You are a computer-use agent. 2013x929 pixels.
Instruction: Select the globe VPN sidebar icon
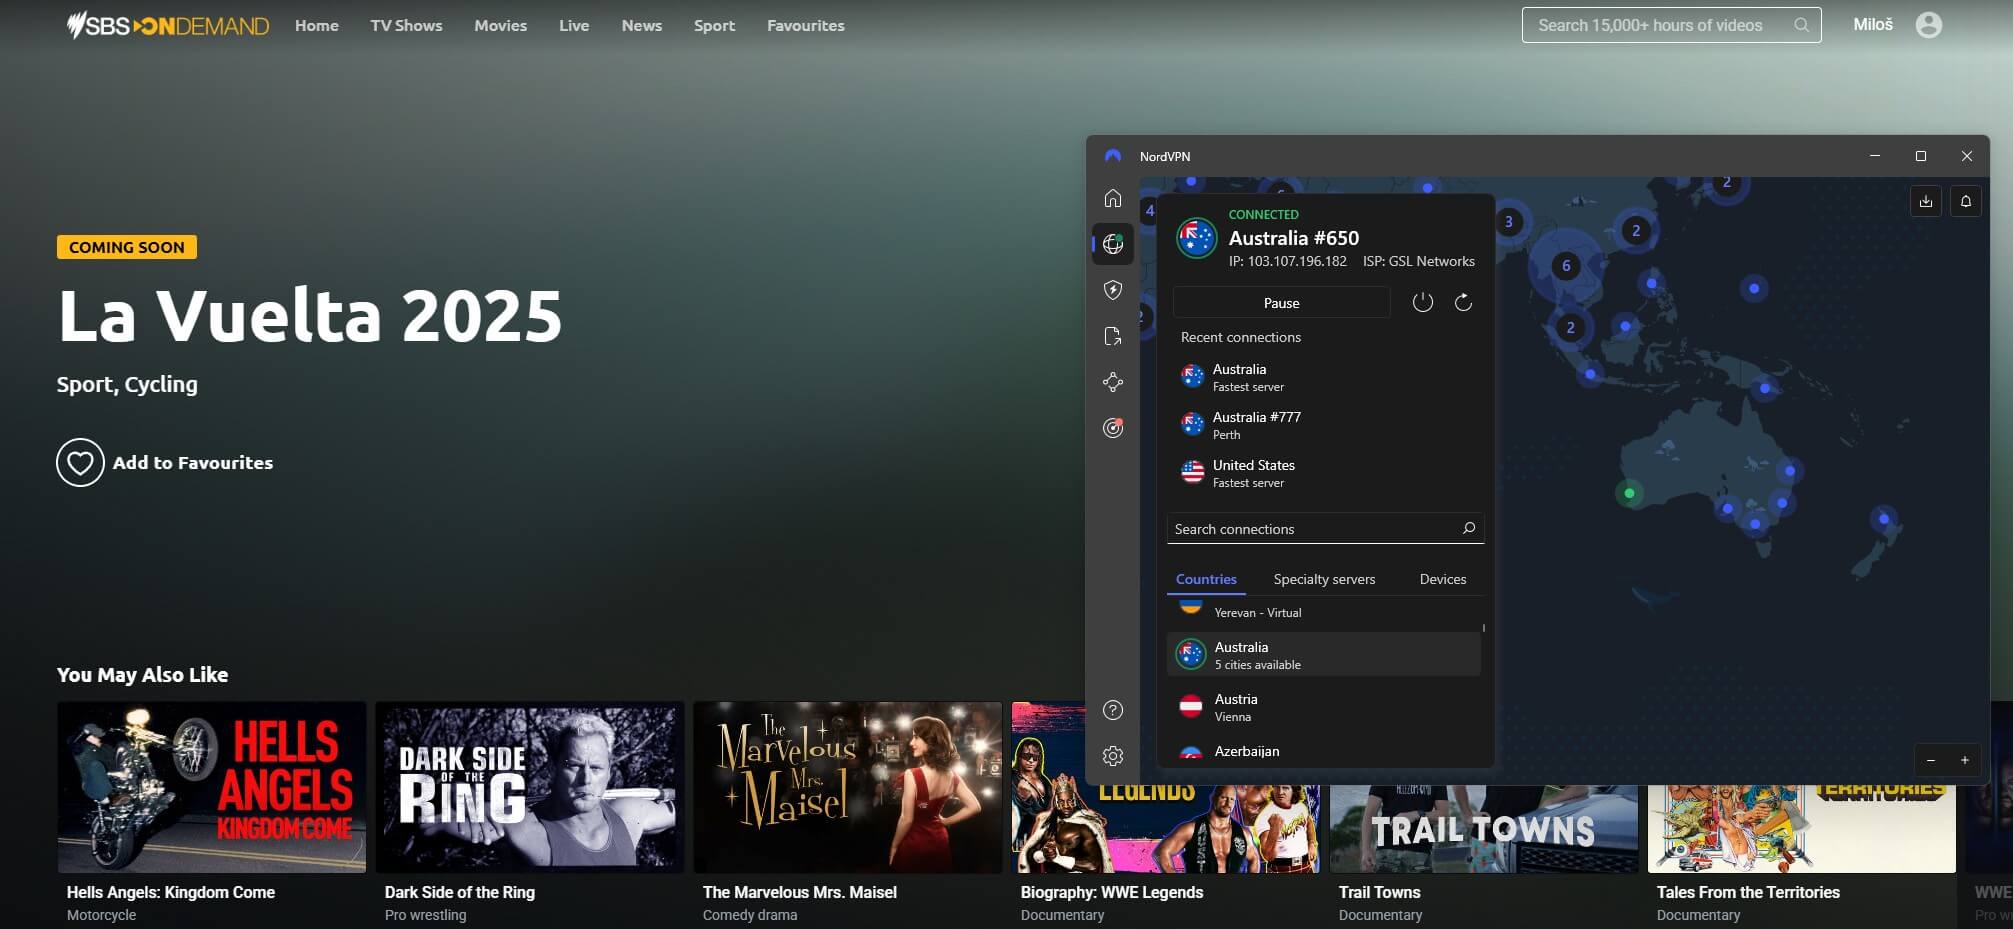coord(1113,244)
